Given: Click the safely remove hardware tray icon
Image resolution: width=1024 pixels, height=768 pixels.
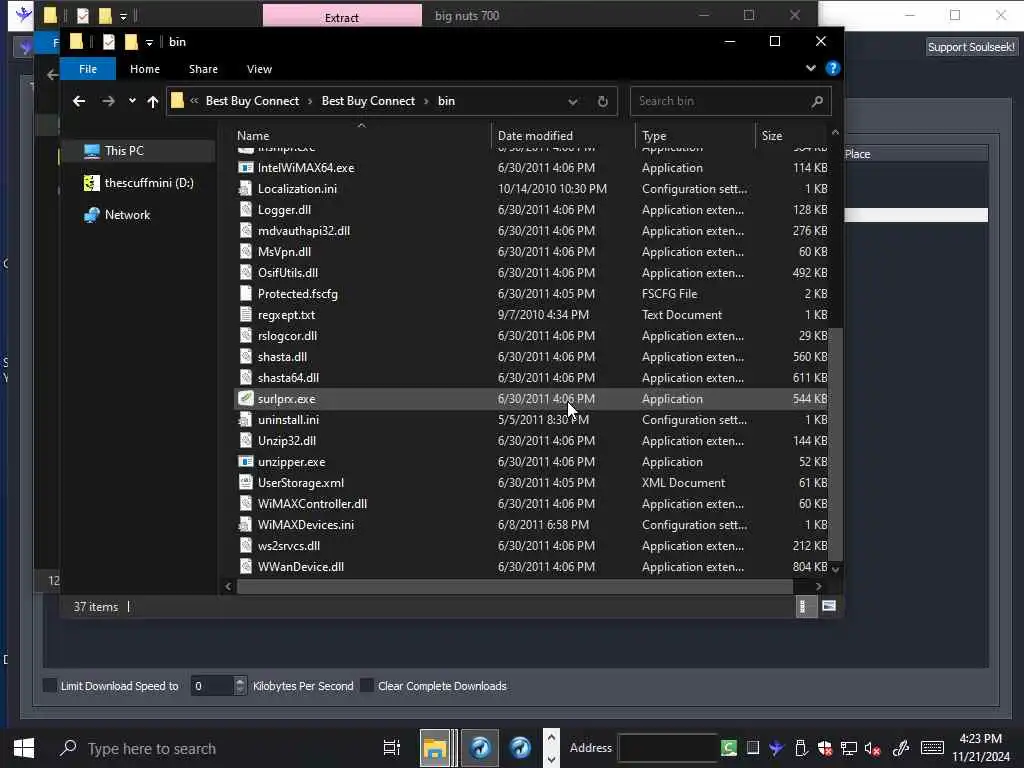Looking at the screenshot, I should click(801, 748).
